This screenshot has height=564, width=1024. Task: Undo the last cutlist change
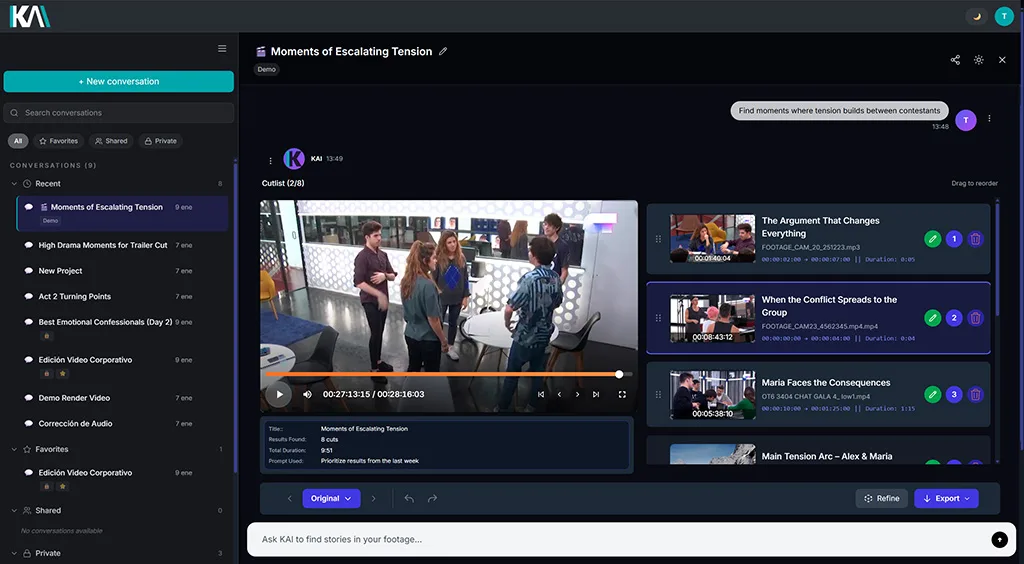409,498
